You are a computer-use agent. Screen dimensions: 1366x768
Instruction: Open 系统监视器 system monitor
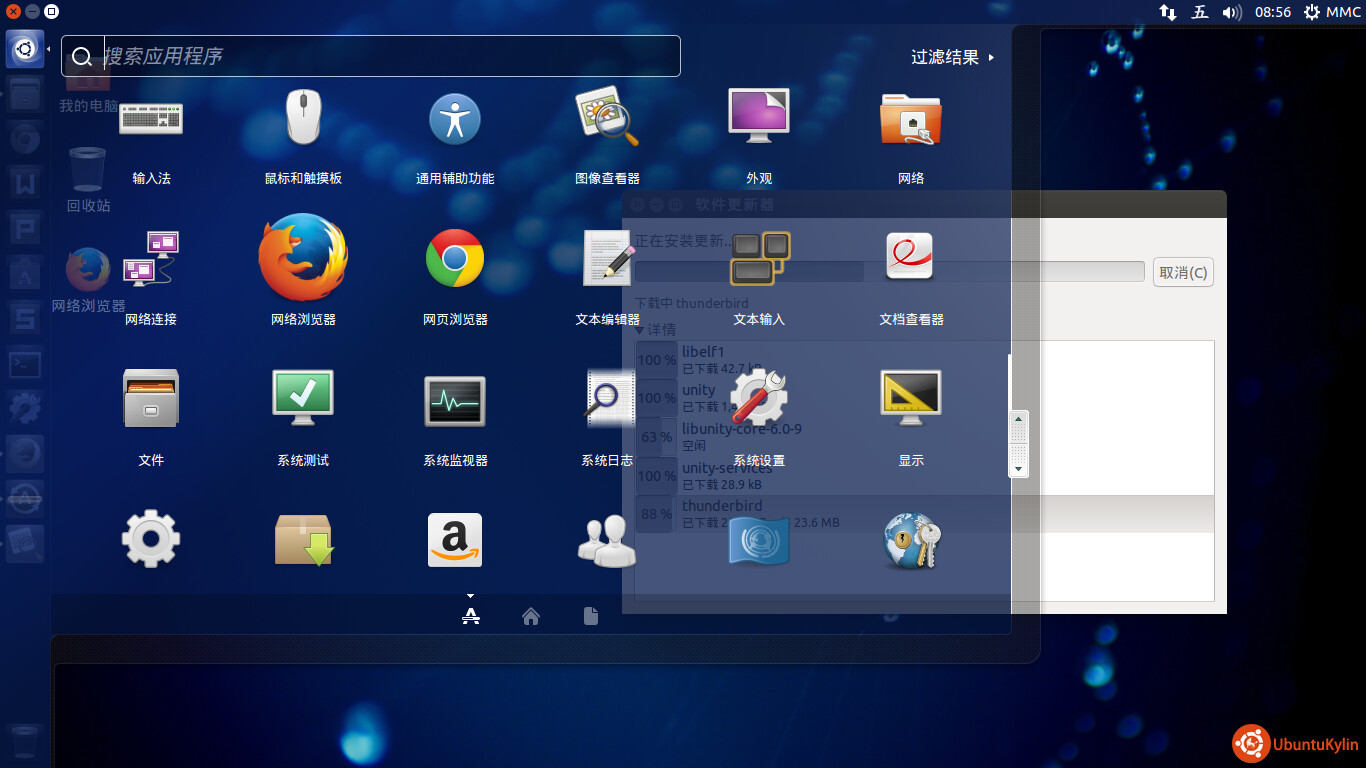pyautogui.click(x=455, y=400)
